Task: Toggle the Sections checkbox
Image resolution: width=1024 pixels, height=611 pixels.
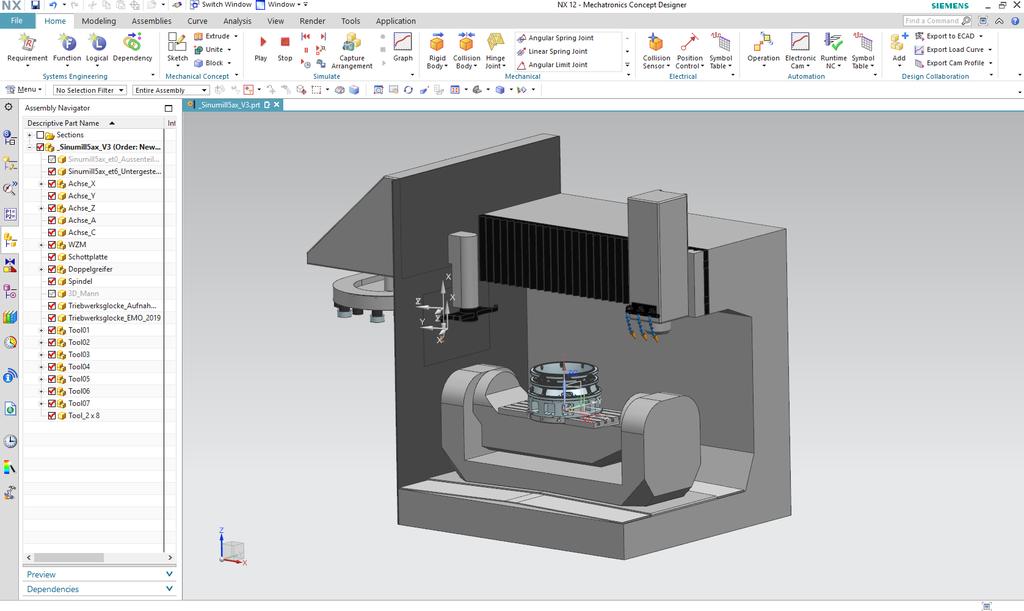Action: 40,135
